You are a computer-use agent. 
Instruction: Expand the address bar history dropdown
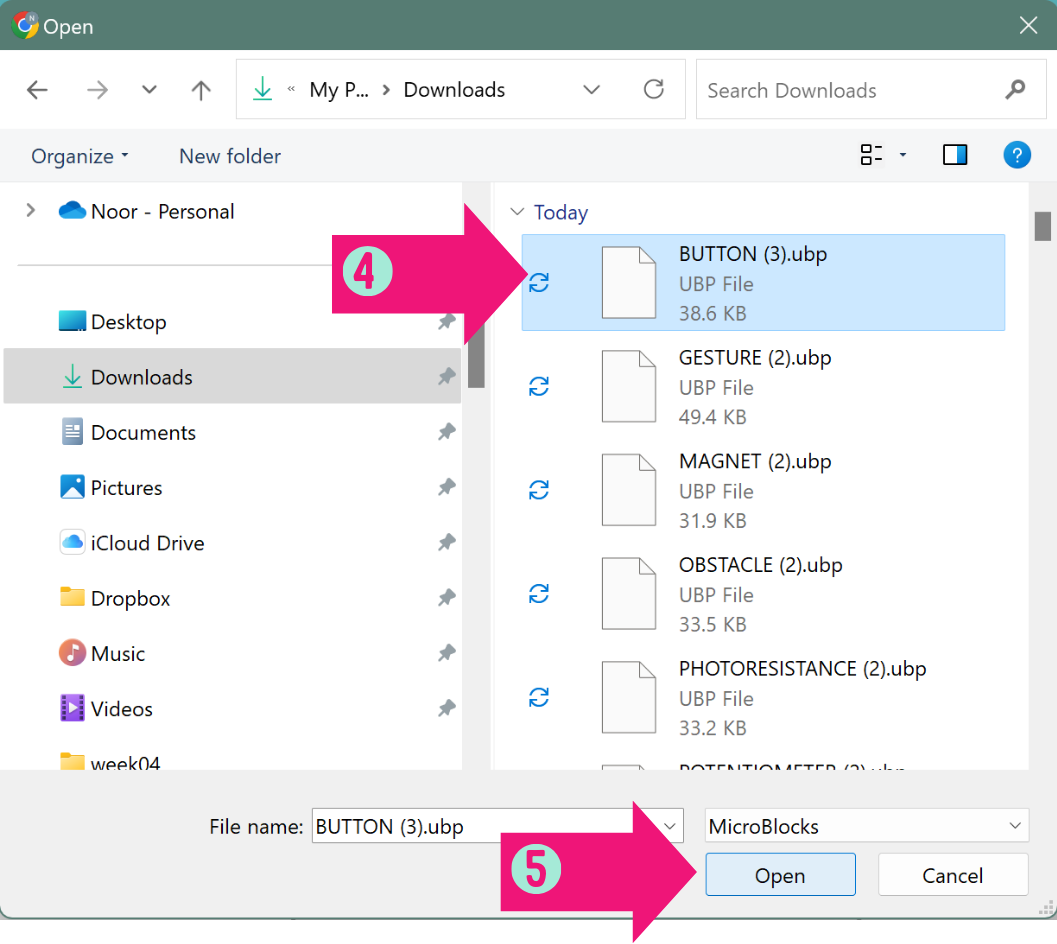pos(592,90)
